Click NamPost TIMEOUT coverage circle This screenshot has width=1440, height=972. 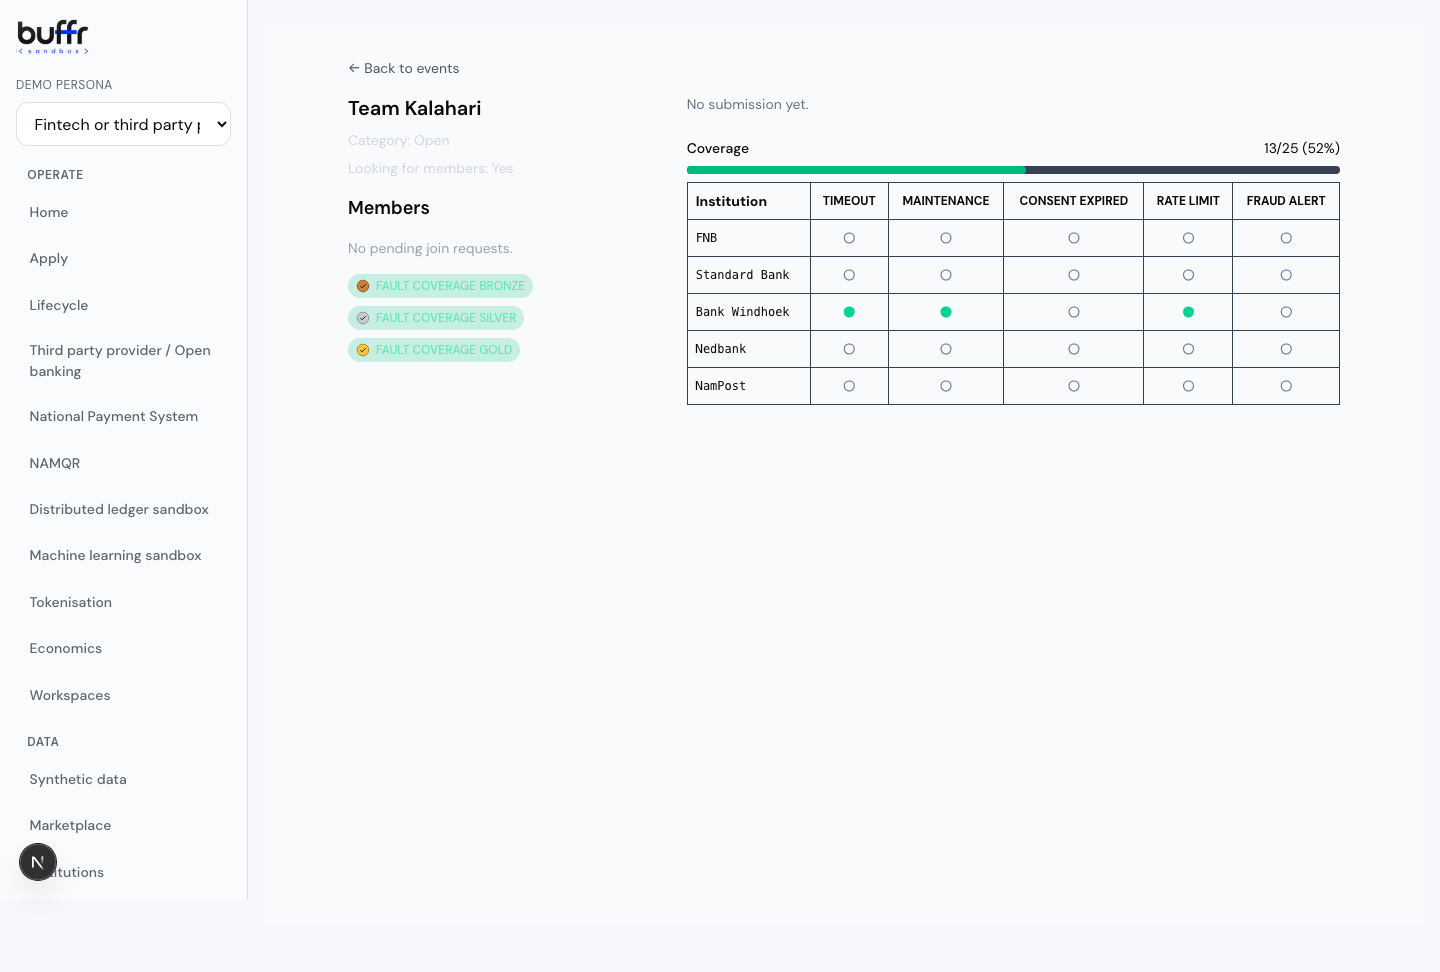pos(849,386)
